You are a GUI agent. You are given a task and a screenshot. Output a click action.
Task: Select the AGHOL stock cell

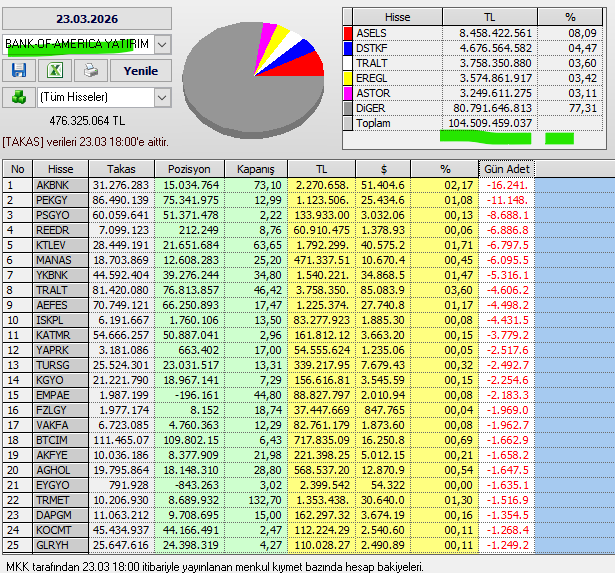pyautogui.click(x=61, y=470)
